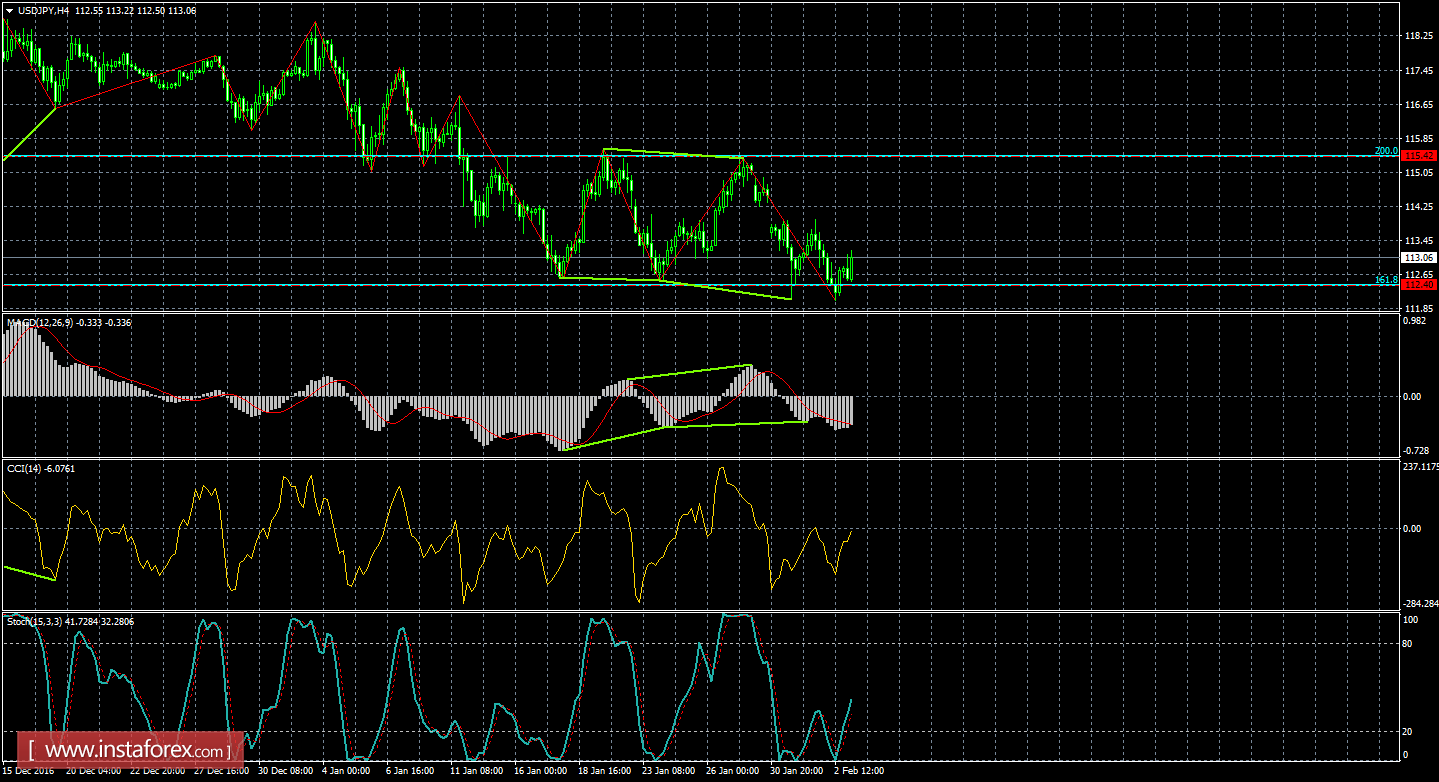The image size is (1439, 782).
Task: Click the current price tag 113.06 on the axis
Action: pos(1418,257)
